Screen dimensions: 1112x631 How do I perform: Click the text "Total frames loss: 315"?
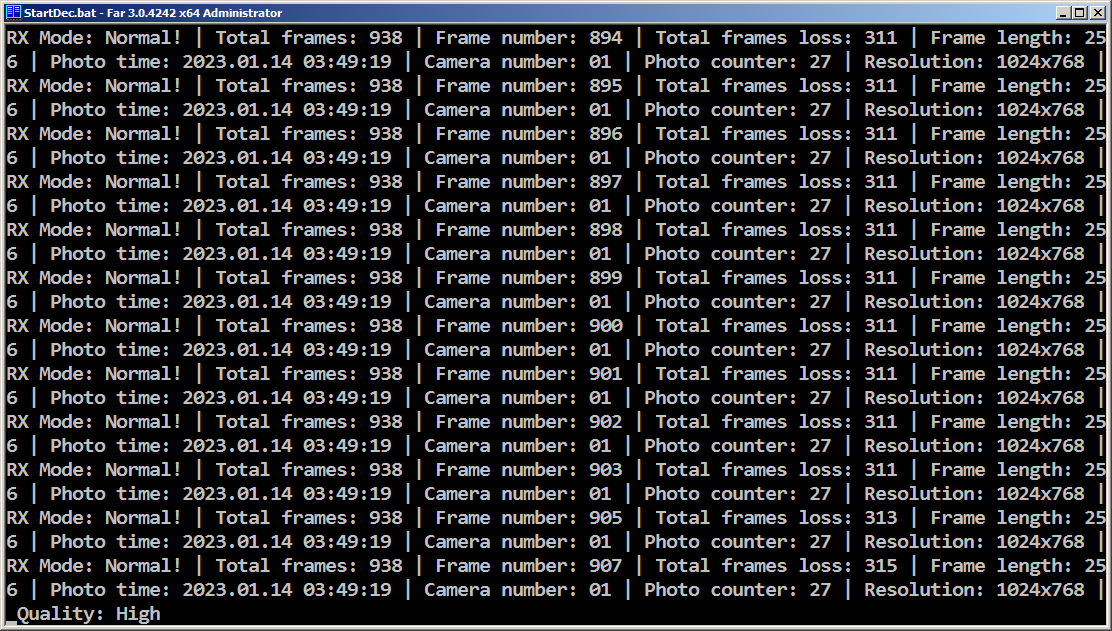776,566
